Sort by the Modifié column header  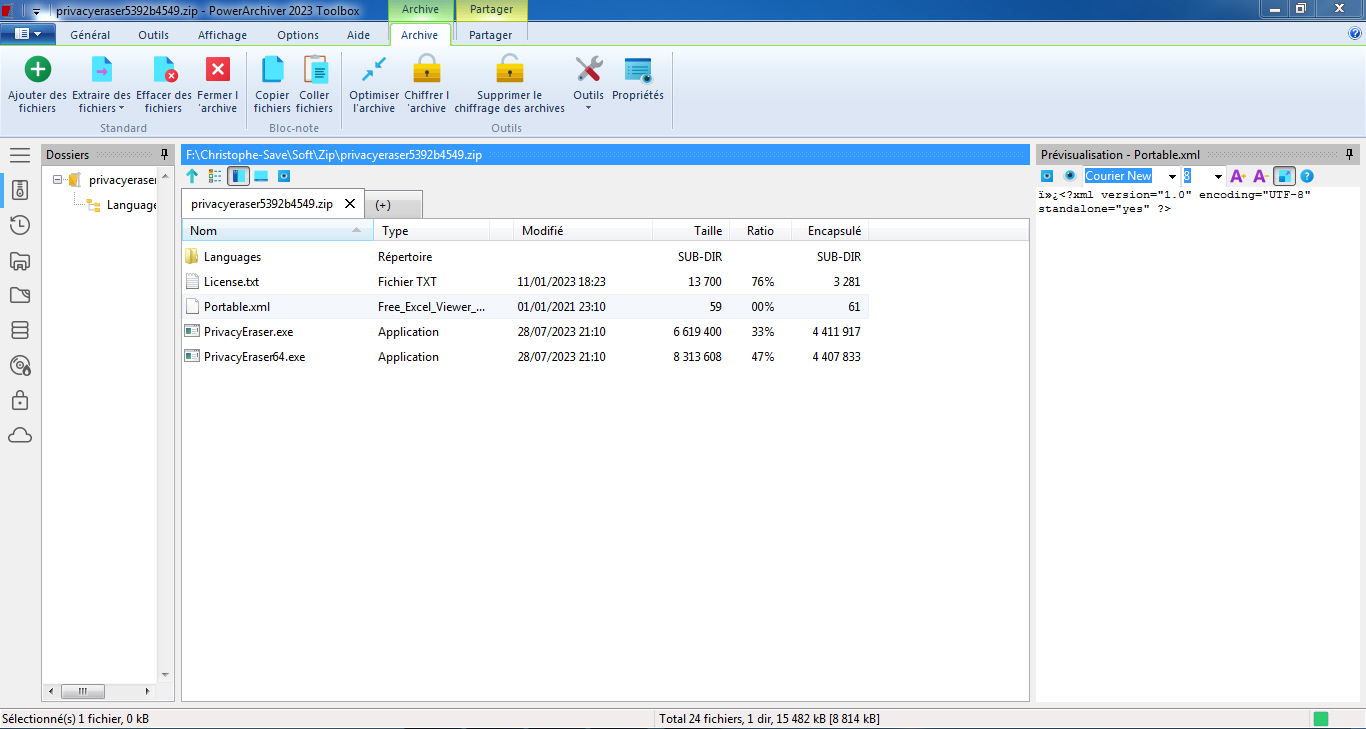pyautogui.click(x=583, y=231)
